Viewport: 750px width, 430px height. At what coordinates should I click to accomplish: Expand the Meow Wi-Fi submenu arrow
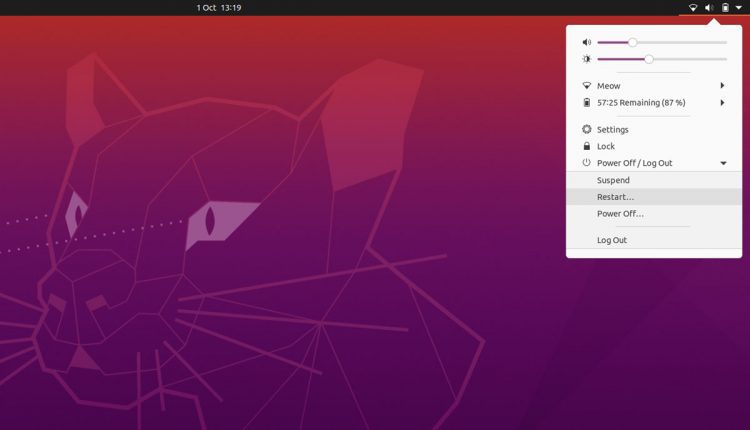(722, 86)
